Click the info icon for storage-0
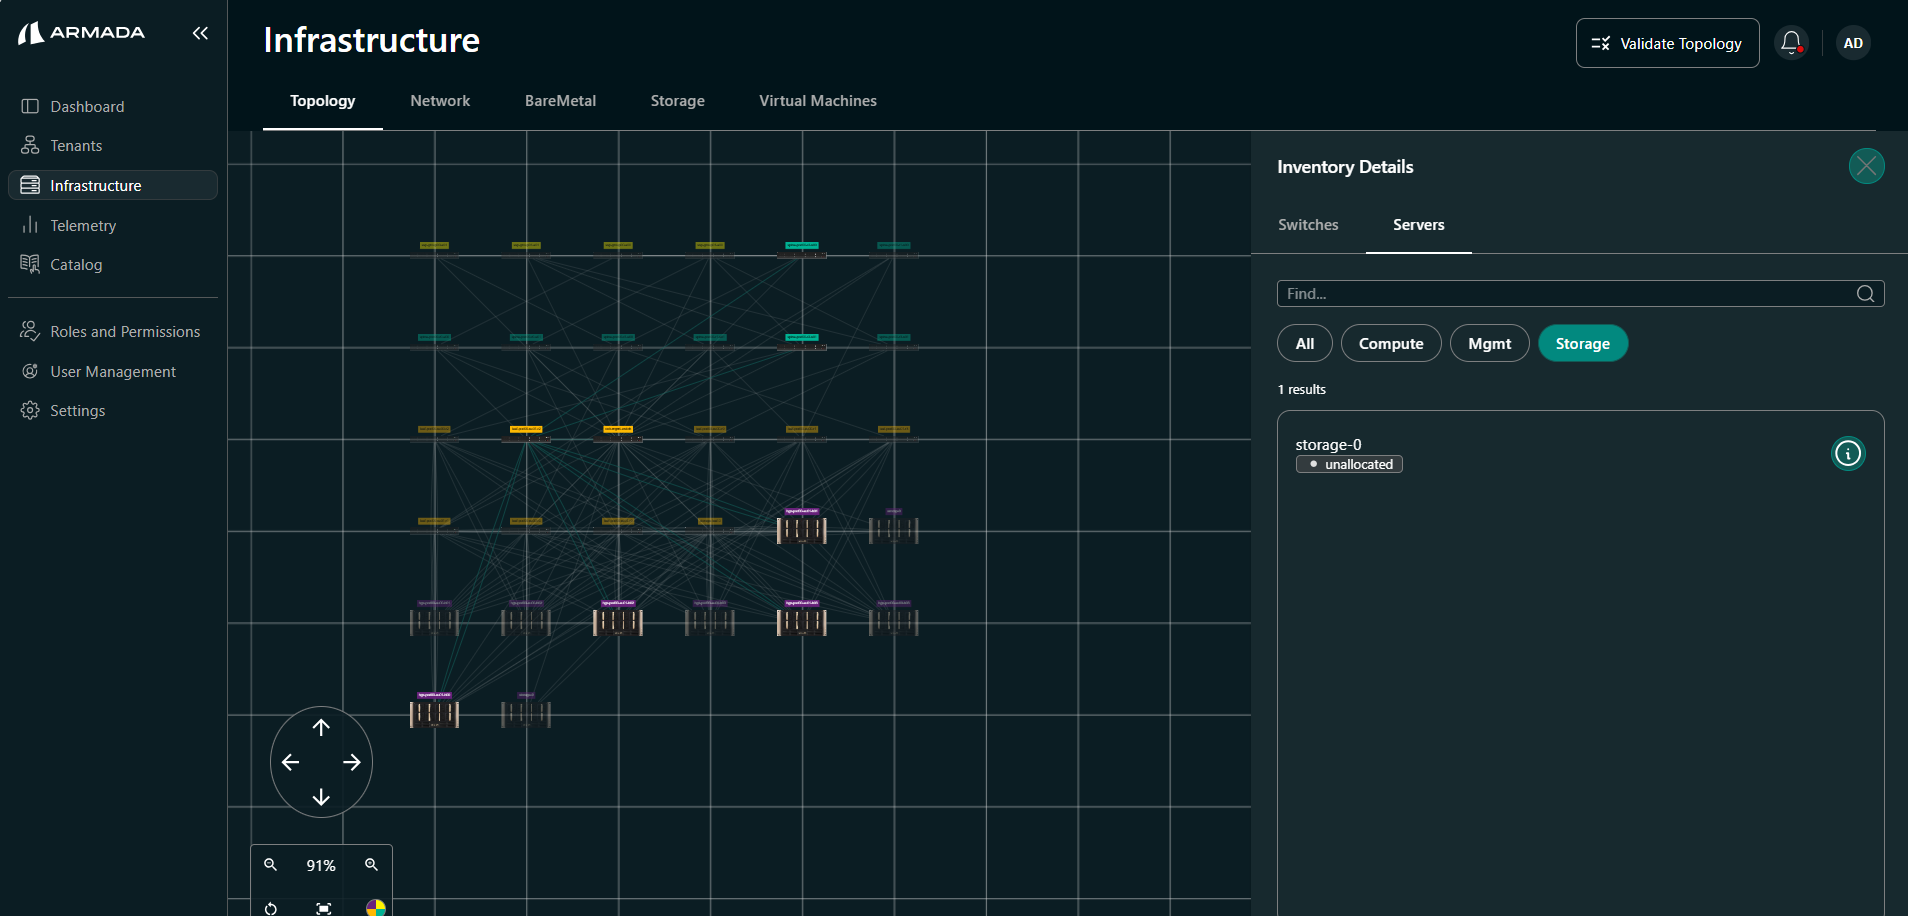This screenshot has width=1908, height=916. click(x=1847, y=454)
